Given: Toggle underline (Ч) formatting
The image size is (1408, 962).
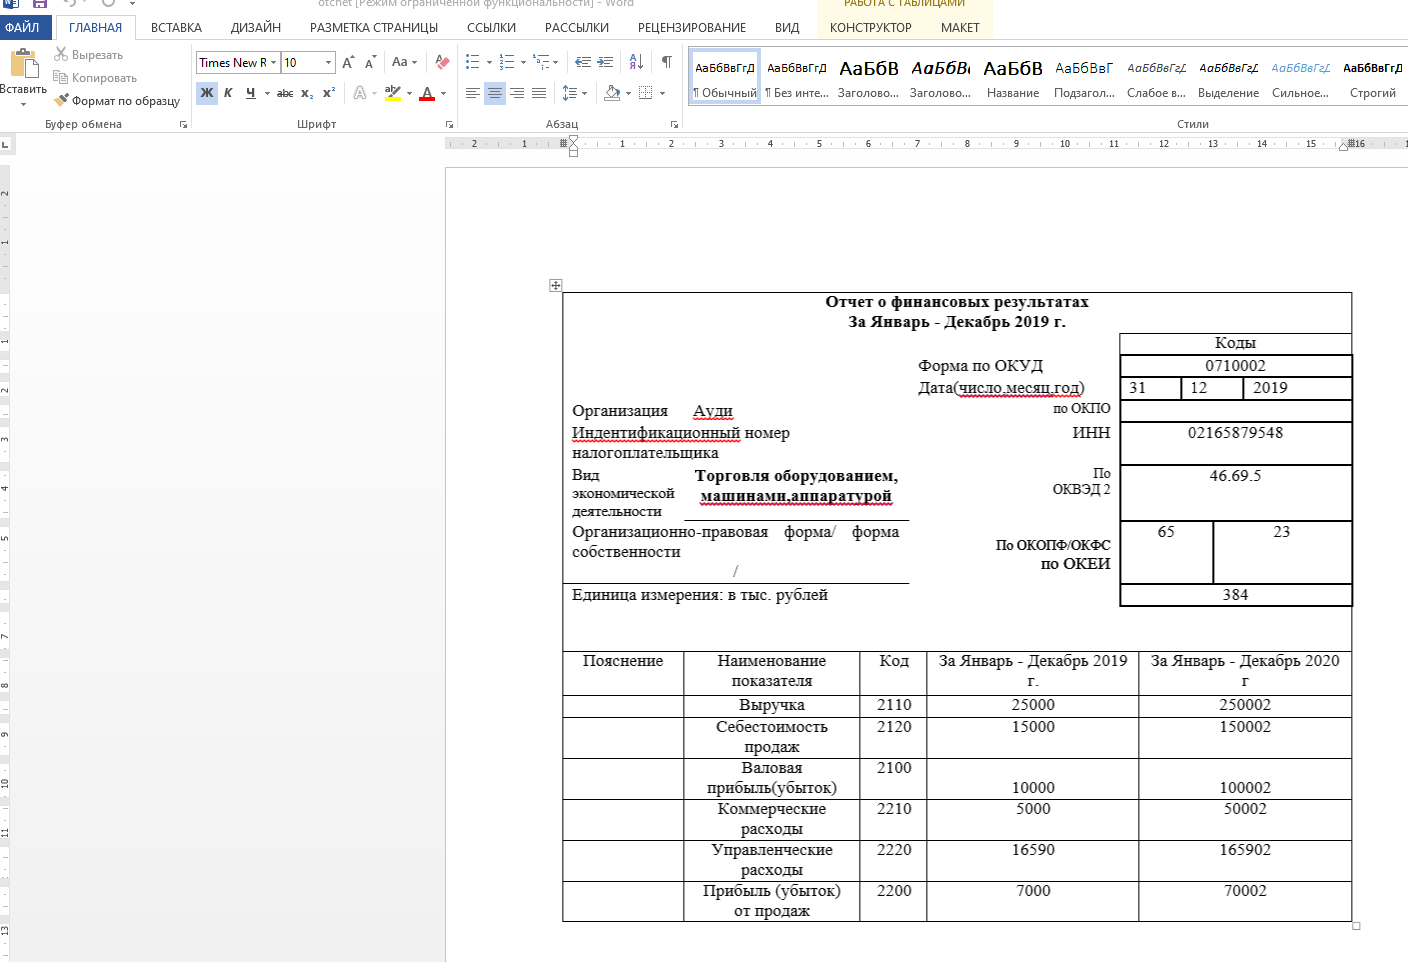Looking at the screenshot, I should point(250,93).
